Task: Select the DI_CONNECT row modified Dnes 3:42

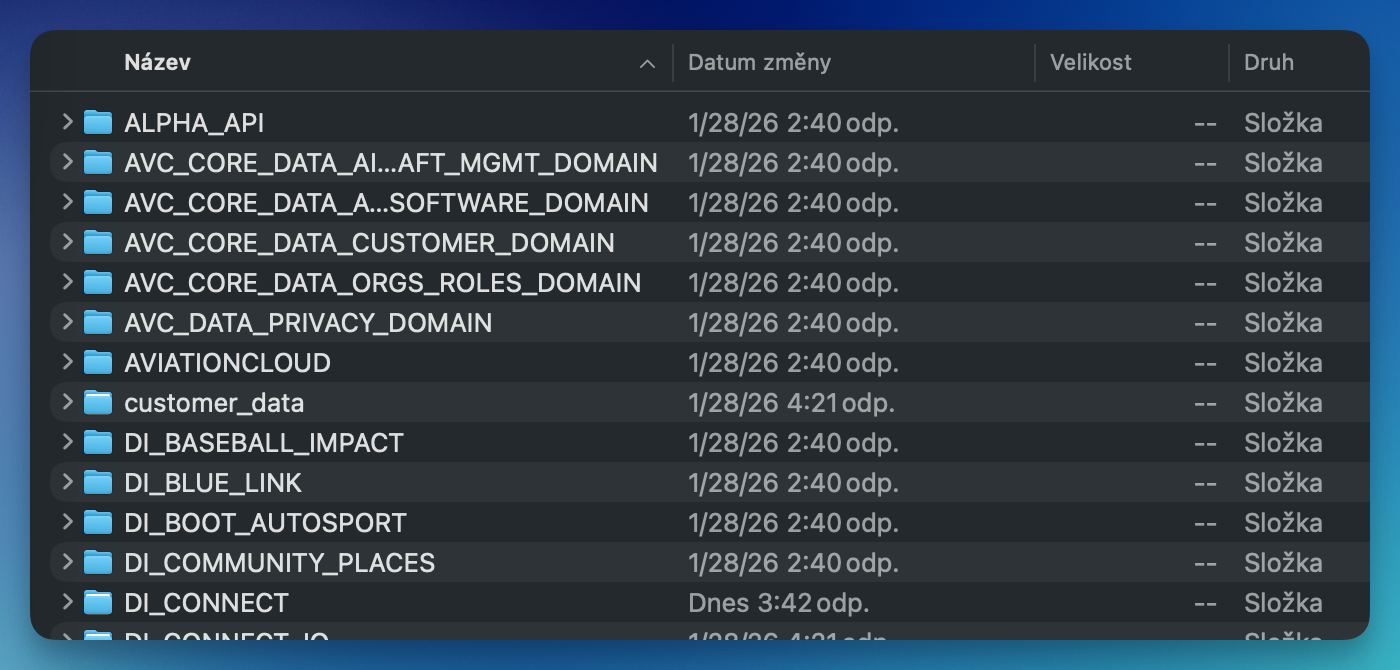Action: 778,603
